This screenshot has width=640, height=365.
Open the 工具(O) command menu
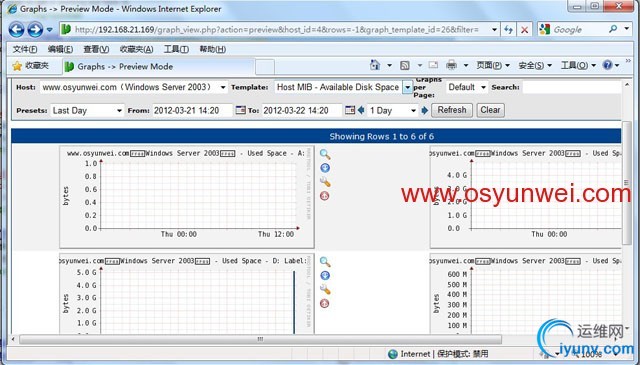pyautogui.click(x=578, y=65)
